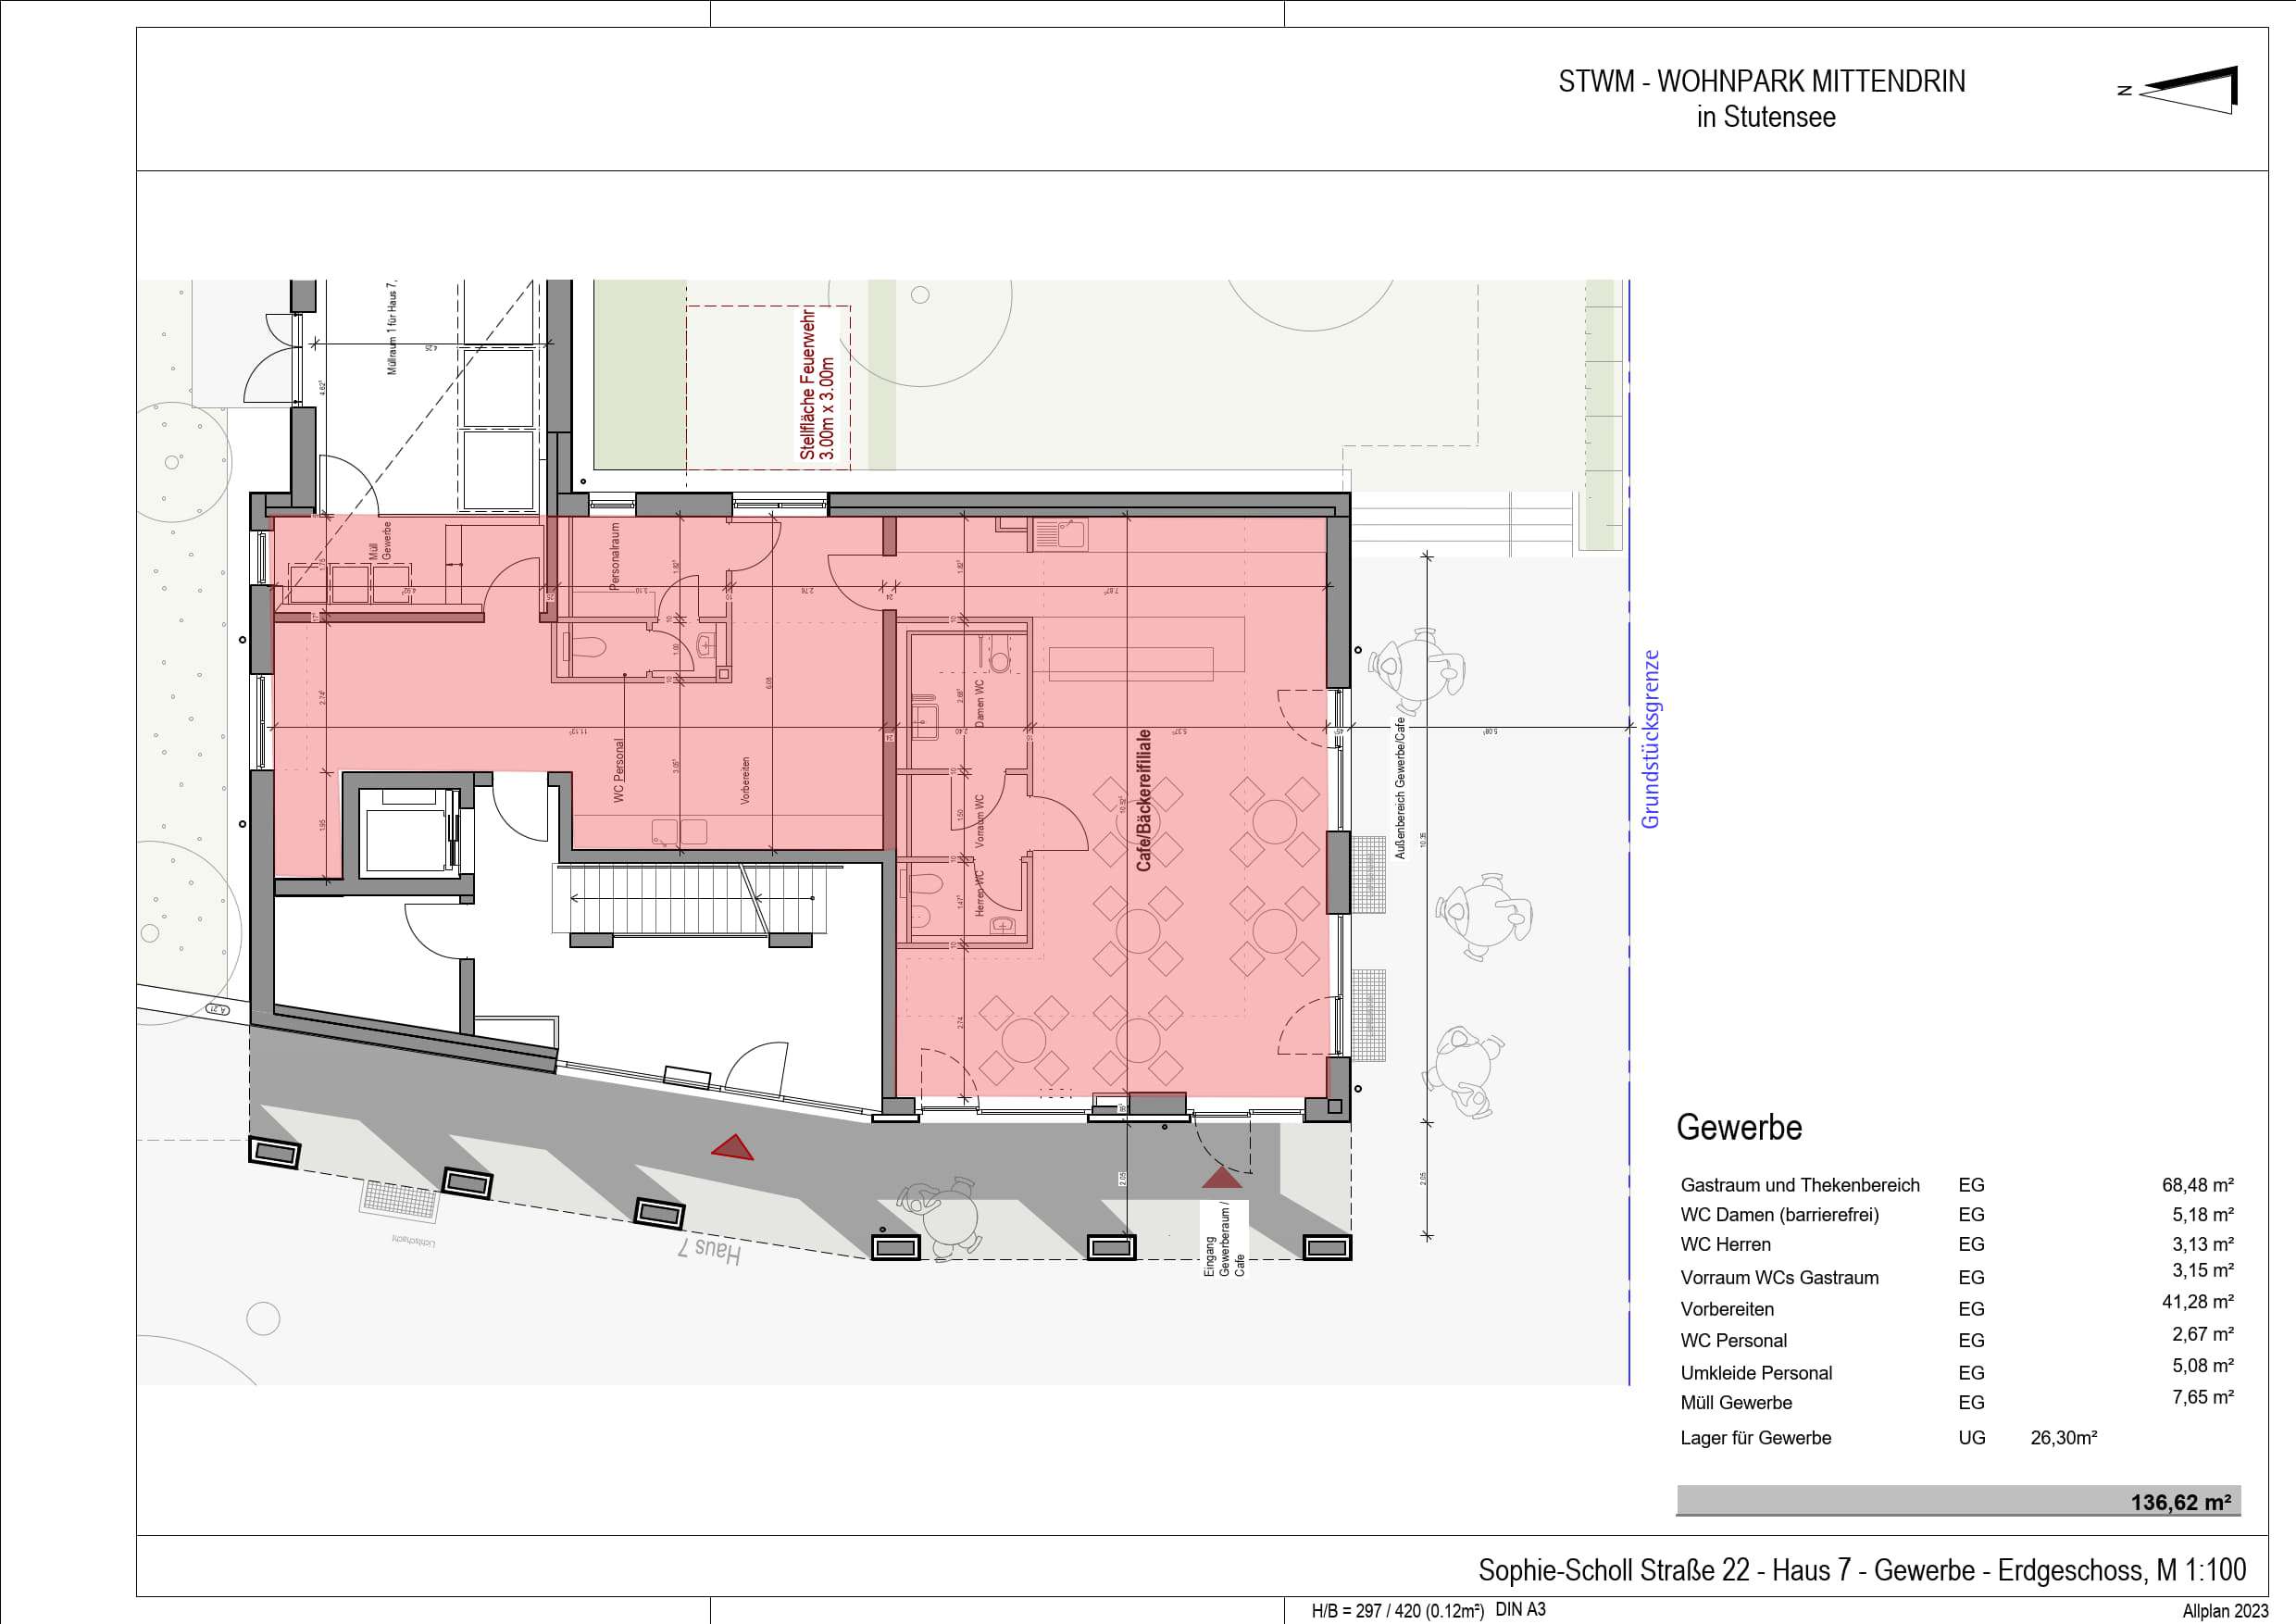
Task: Click the '3.00m x 3.00m' dimension text
Action: click(827, 409)
